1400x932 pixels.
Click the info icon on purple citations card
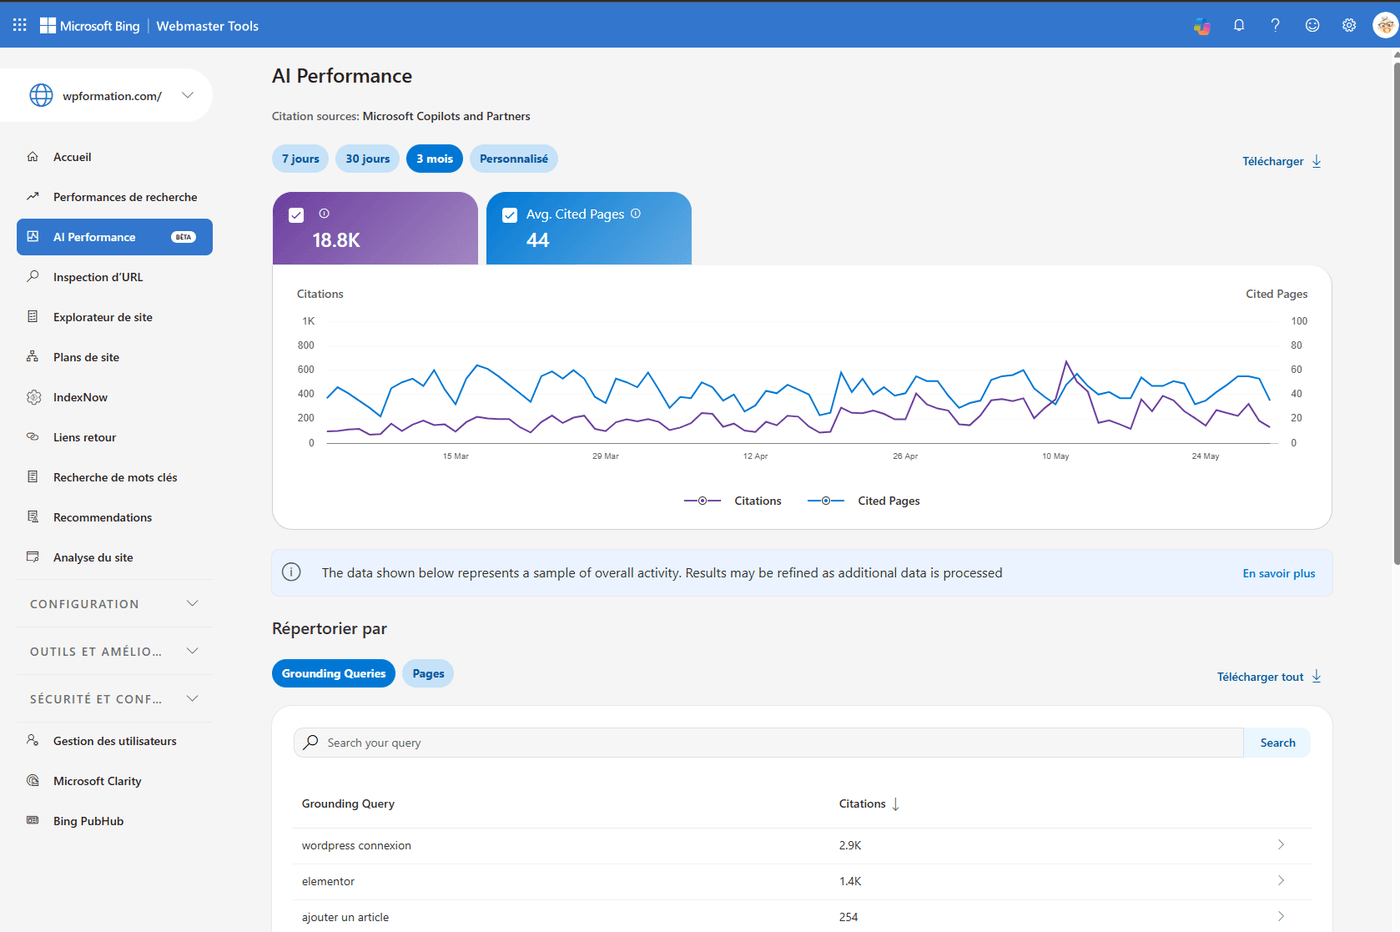(324, 213)
